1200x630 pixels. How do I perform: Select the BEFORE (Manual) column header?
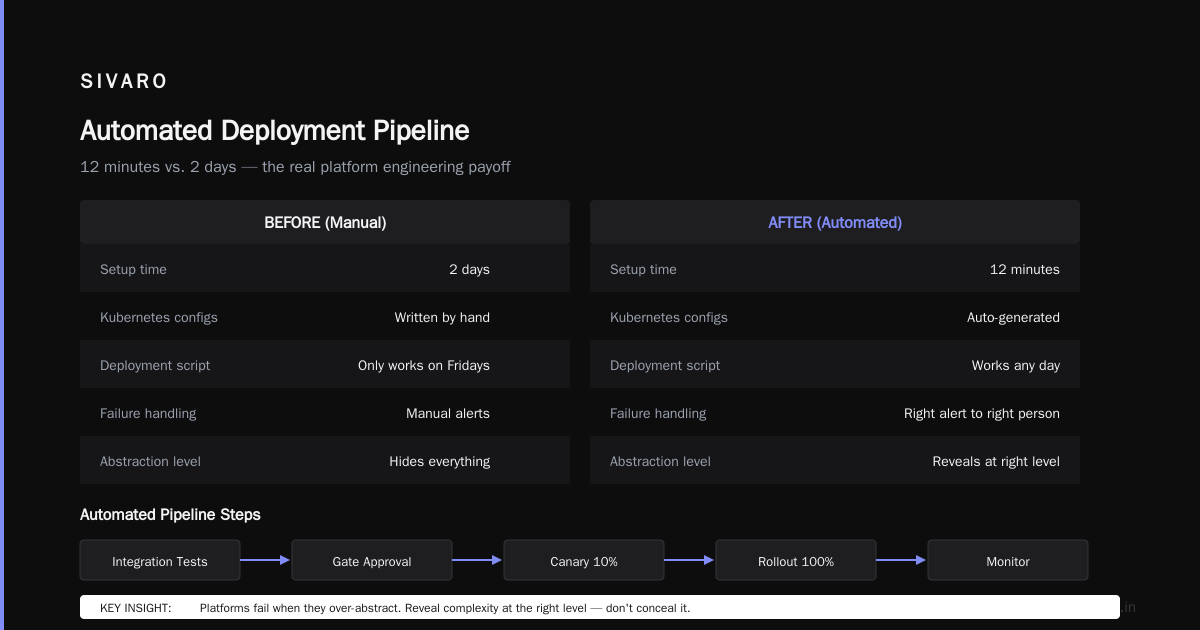(x=325, y=222)
